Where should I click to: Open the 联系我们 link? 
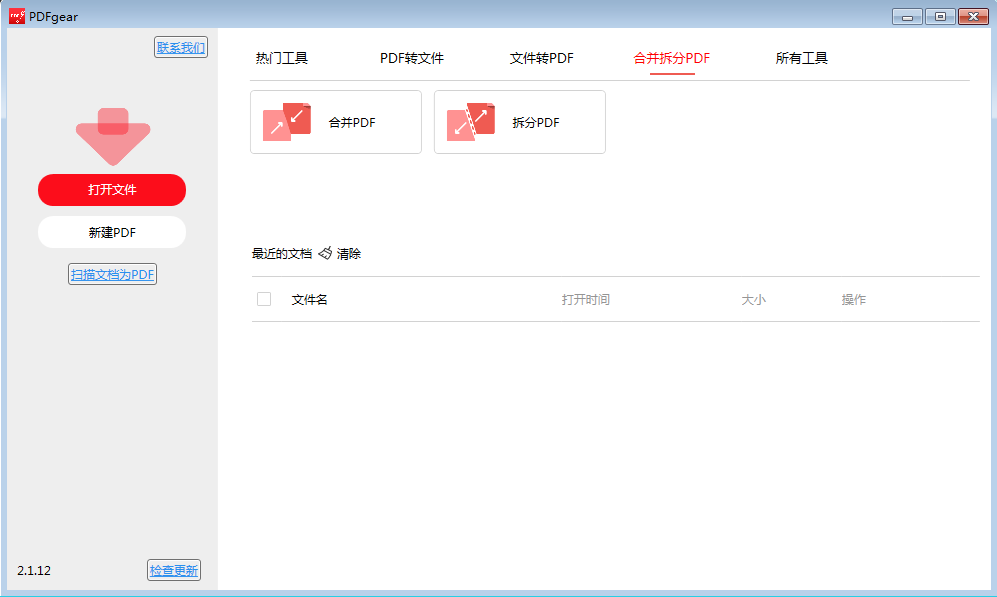click(x=181, y=47)
